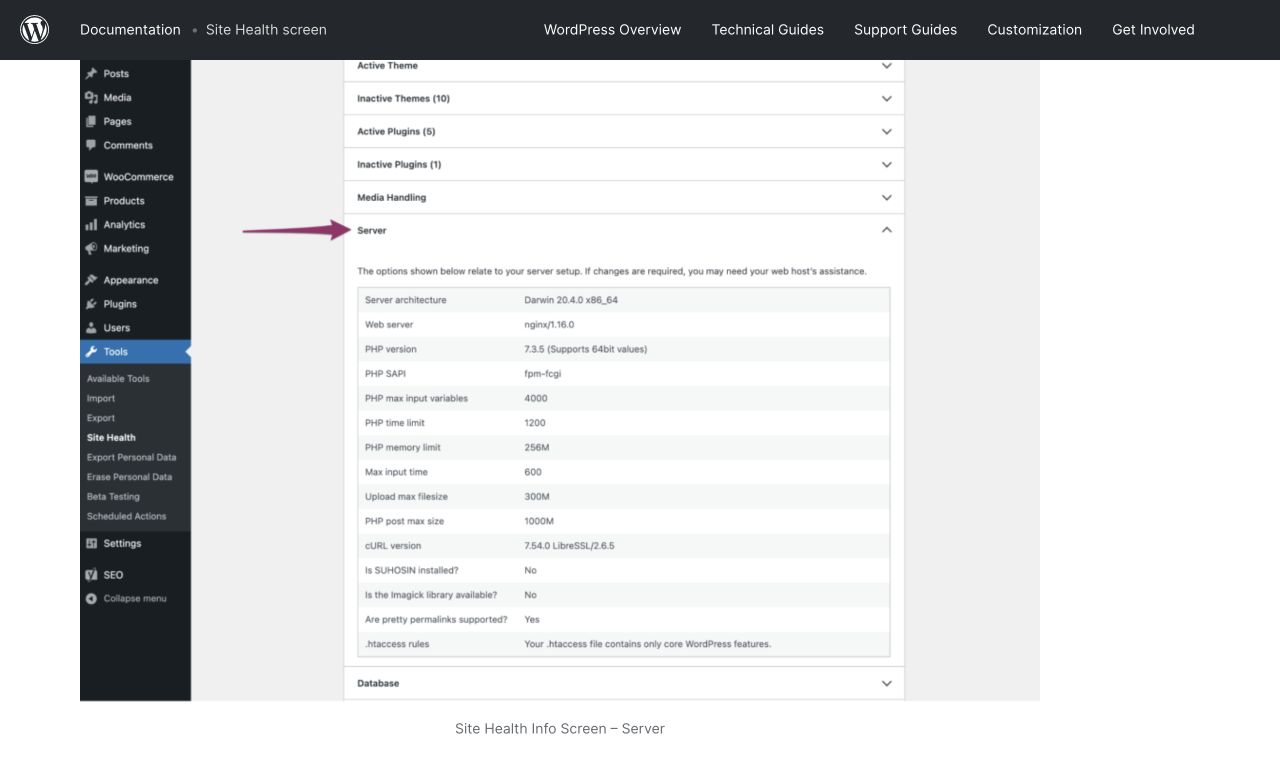Click the Yoast SEO icon
The width and height of the screenshot is (1280, 760).
(91, 575)
